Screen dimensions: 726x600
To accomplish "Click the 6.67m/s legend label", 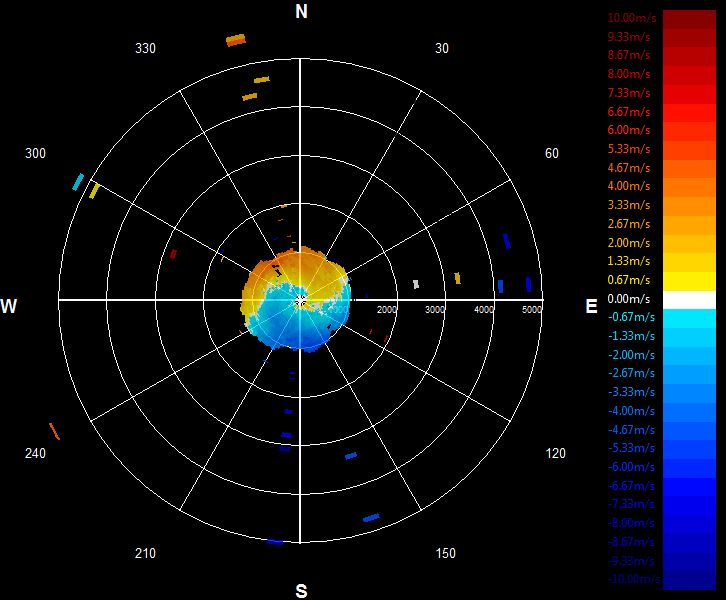I will pyautogui.click(x=629, y=112).
